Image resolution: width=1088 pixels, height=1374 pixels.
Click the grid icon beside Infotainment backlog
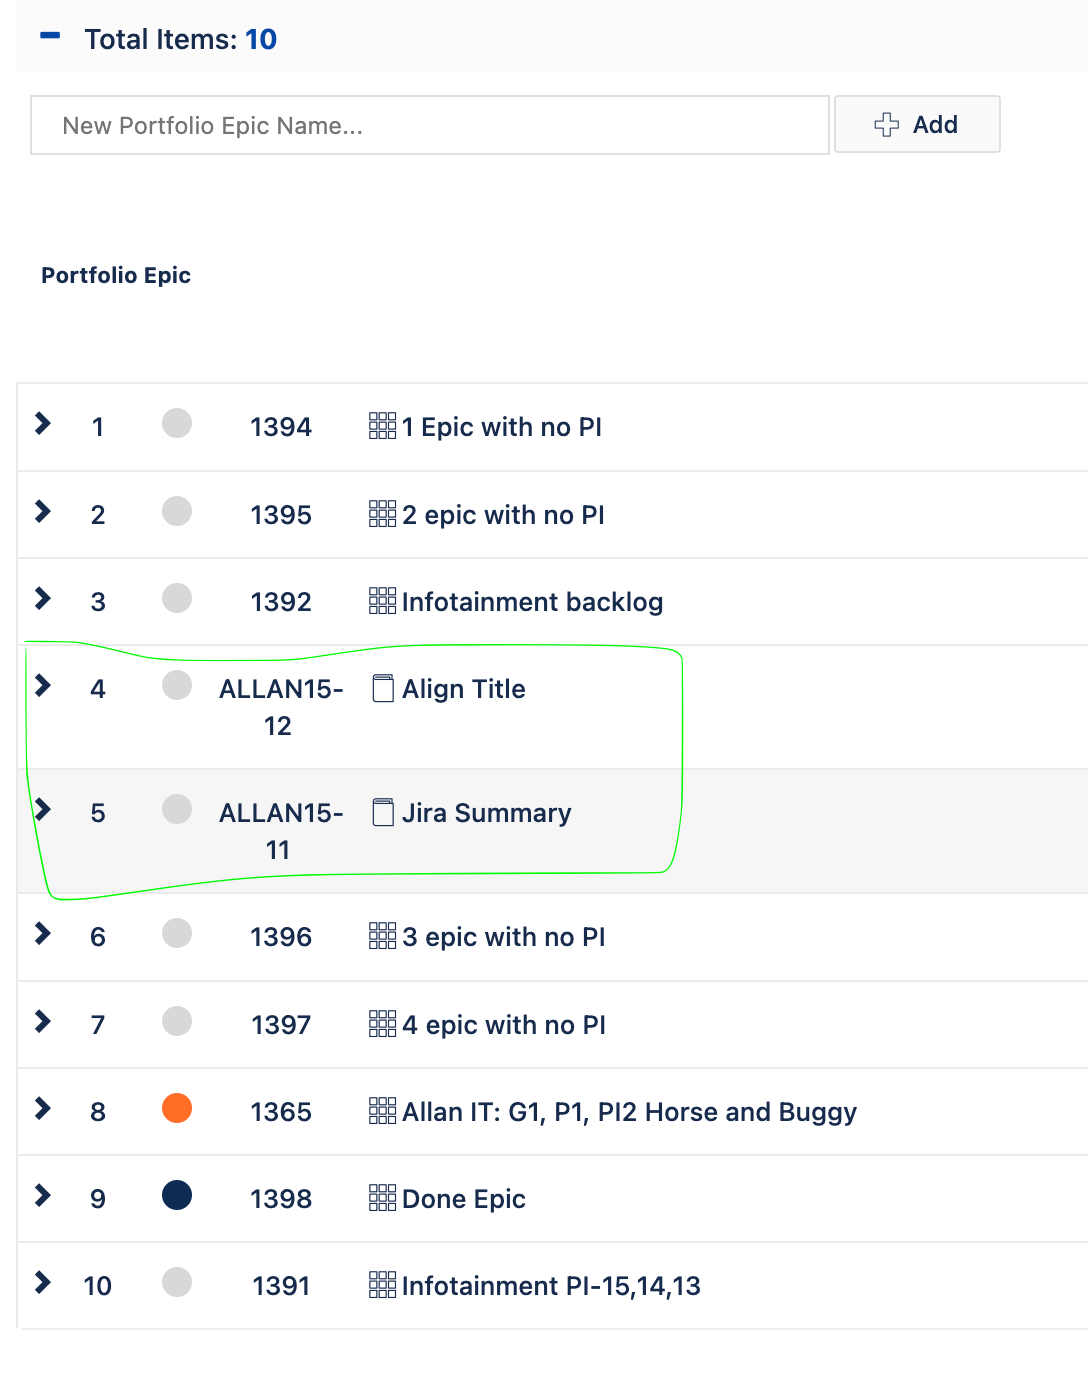coord(383,601)
